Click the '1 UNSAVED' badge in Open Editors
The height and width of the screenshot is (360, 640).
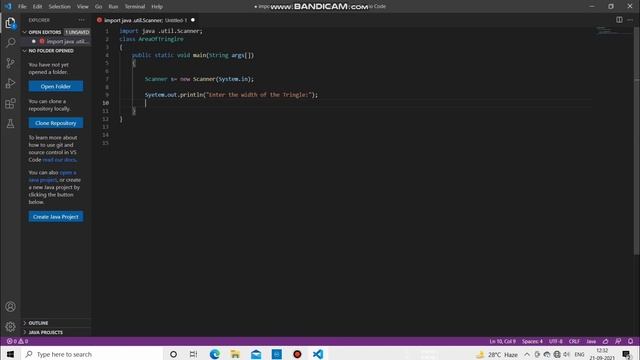pos(77,32)
